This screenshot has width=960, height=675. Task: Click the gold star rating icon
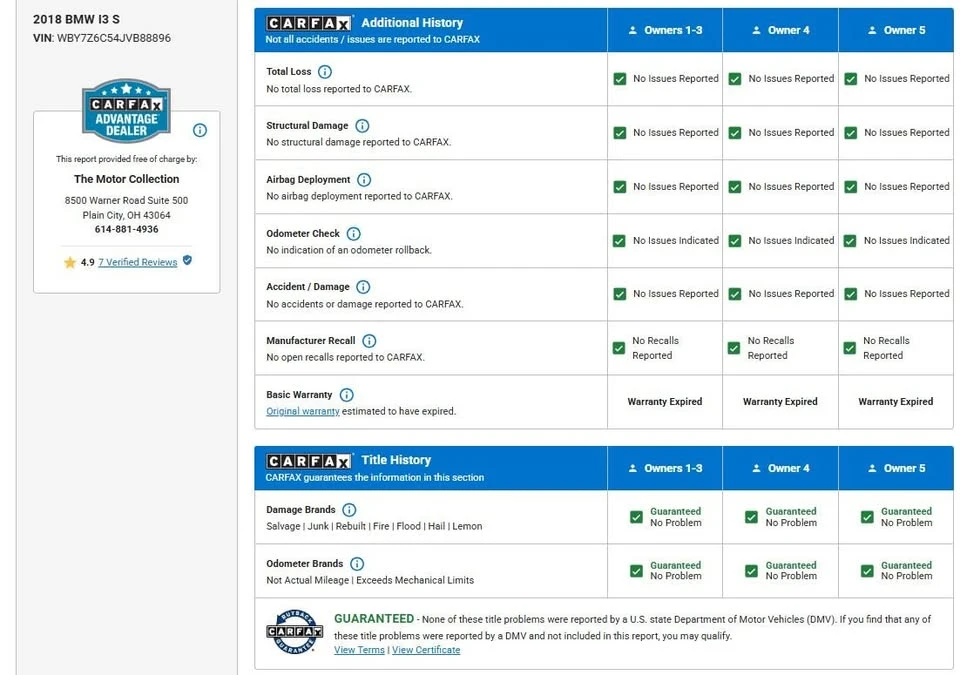[70, 262]
